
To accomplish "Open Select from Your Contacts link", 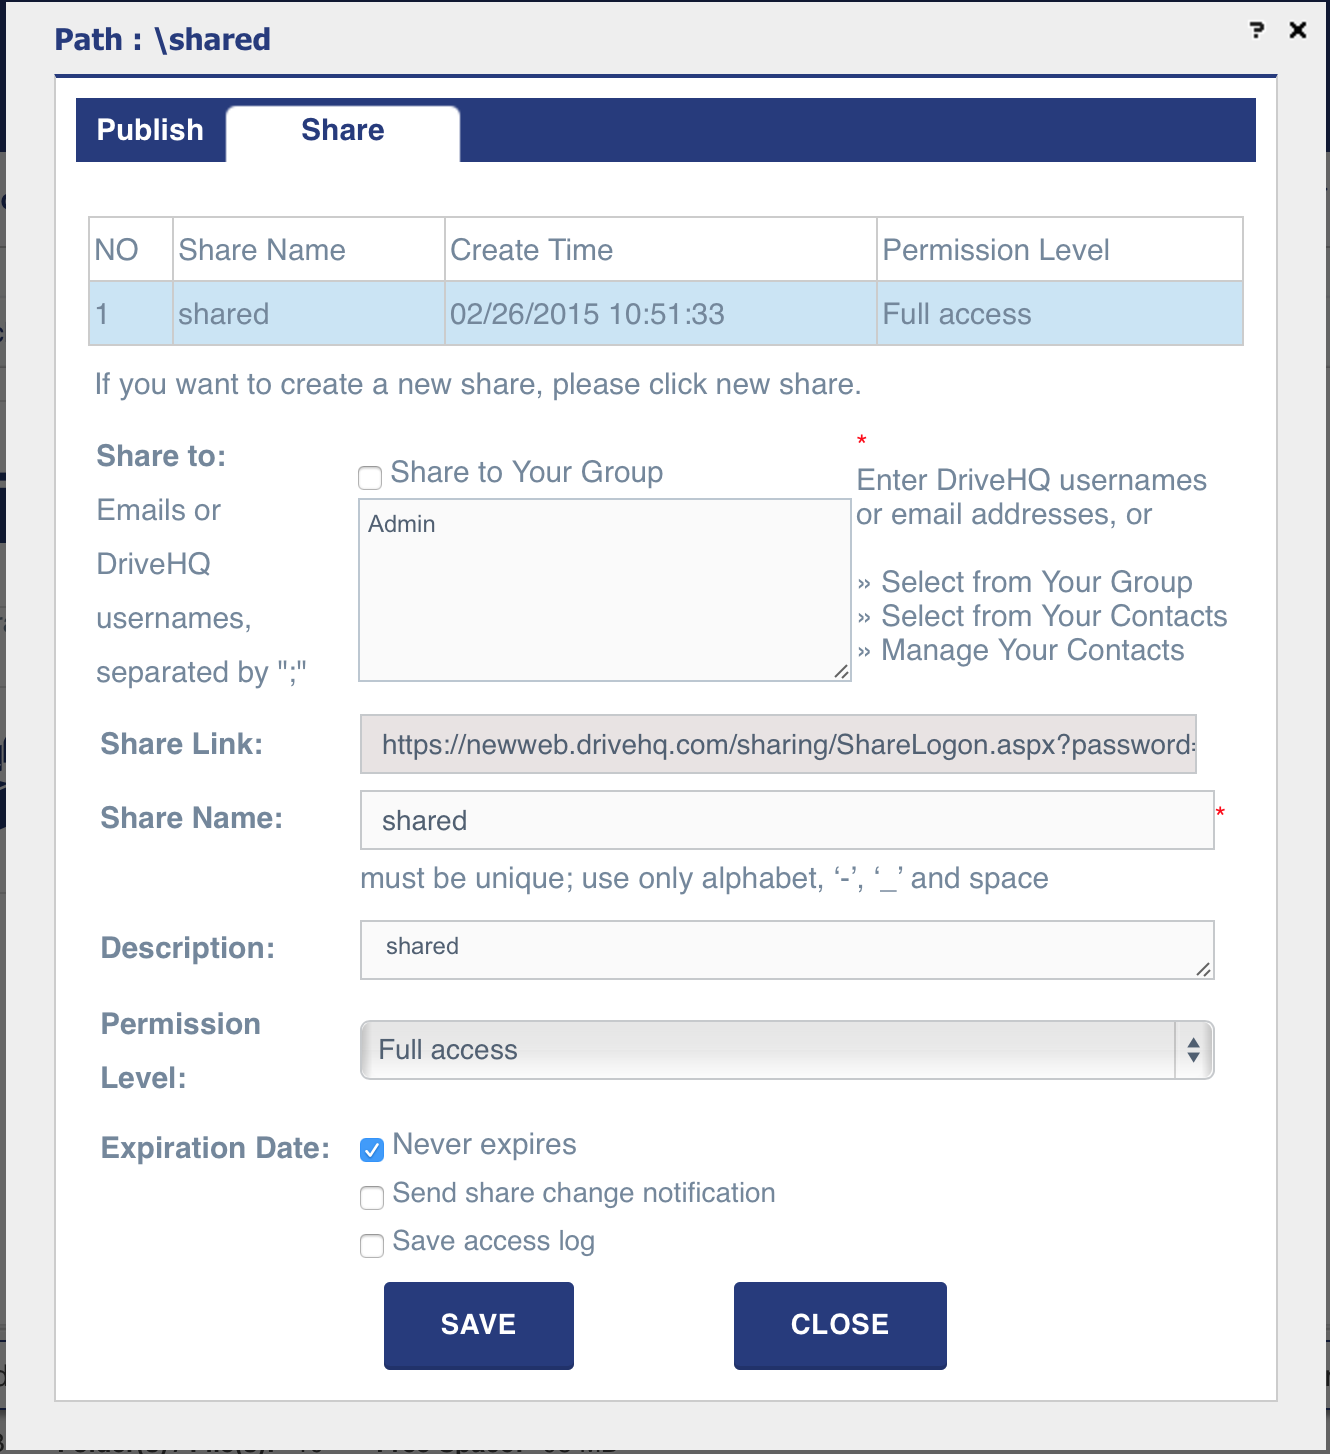I will (x=1053, y=616).
